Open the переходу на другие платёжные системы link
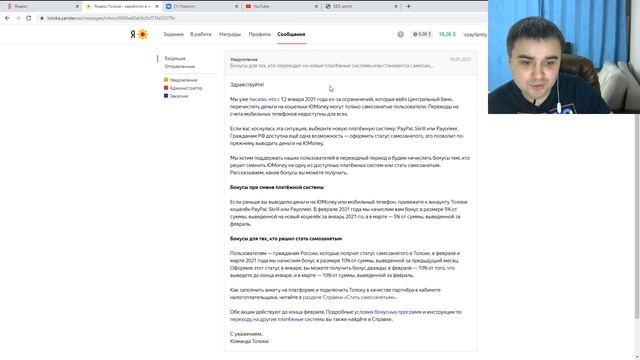The image size is (640, 360). coord(277,319)
